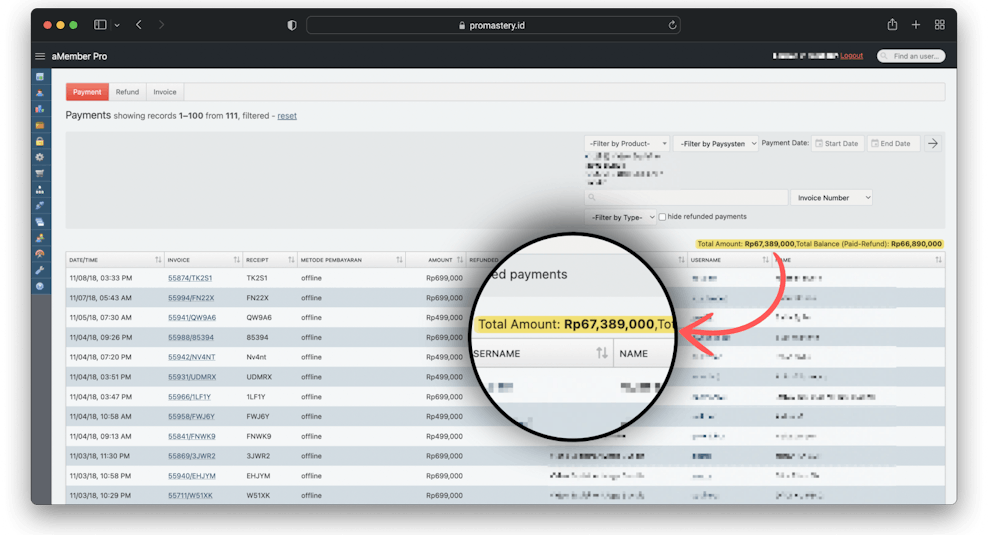Check hide refunded payments
The height and width of the screenshot is (535, 988).
662,217
